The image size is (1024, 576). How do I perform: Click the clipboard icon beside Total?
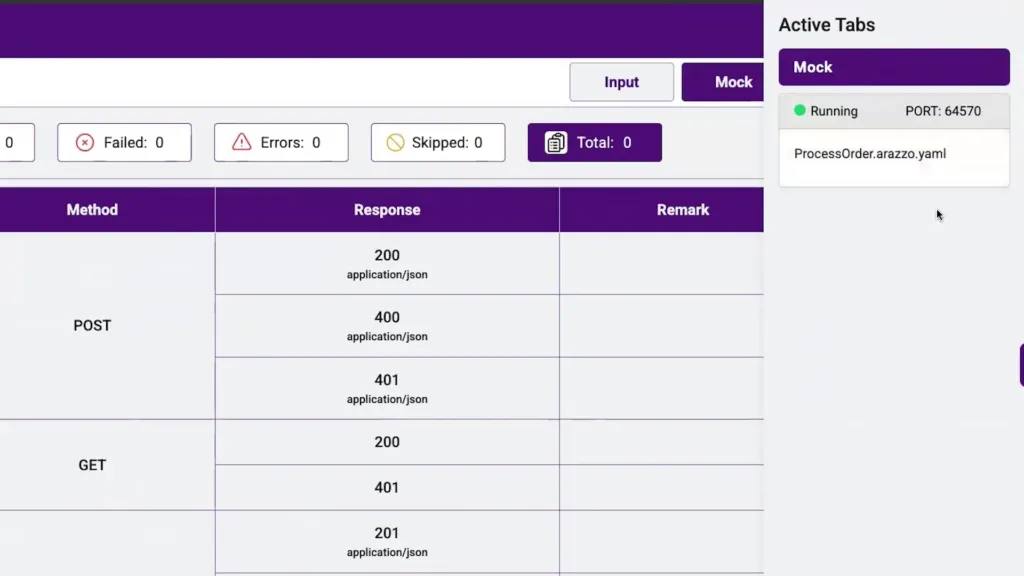click(x=556, y=143)
